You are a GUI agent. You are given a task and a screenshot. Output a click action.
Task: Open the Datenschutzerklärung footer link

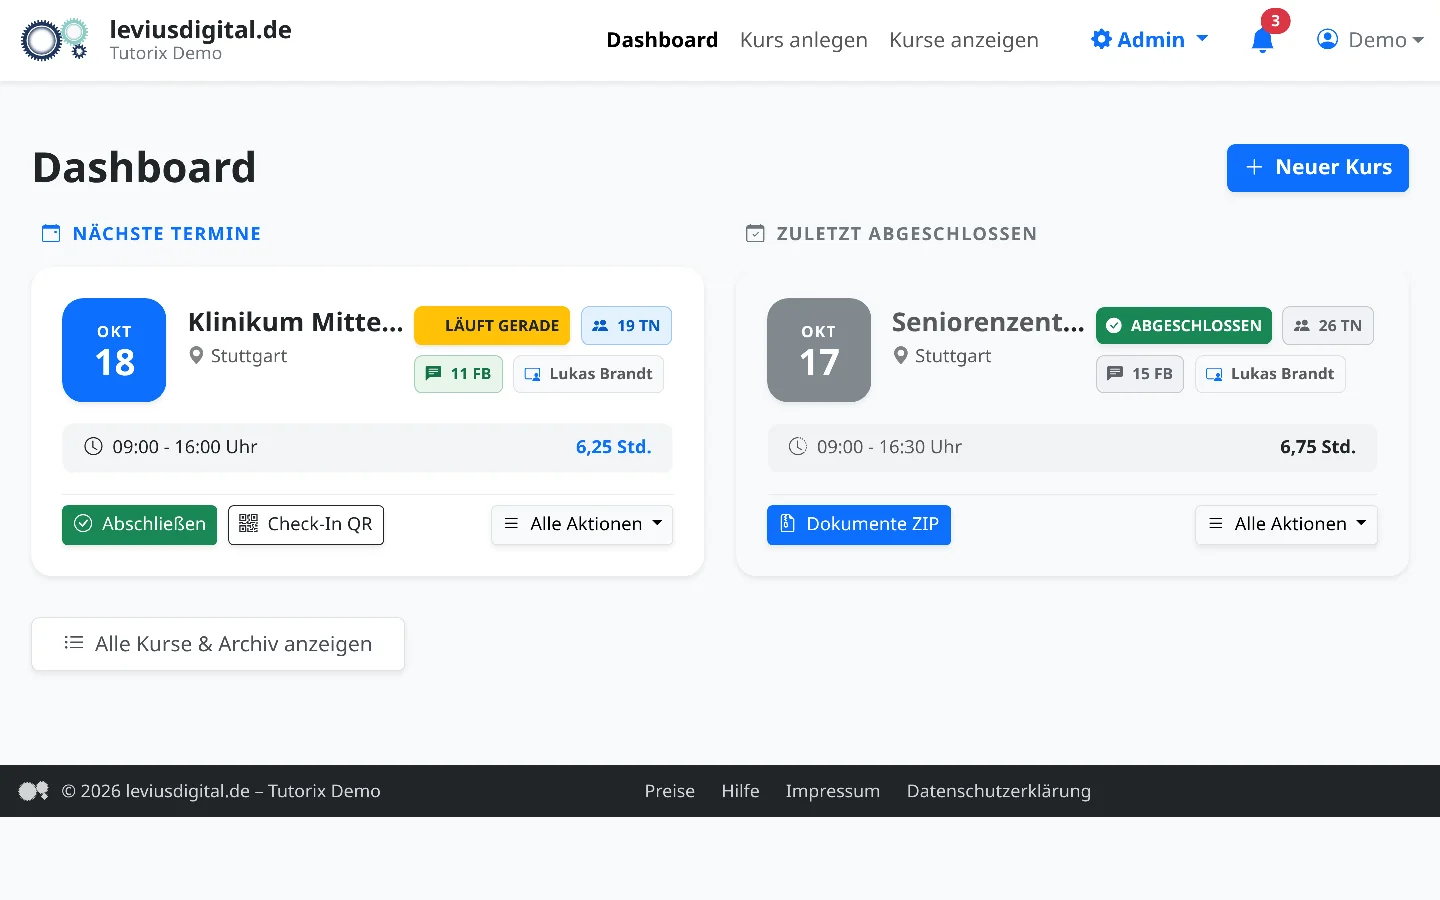pyautogui.click(x=999, y=791)
